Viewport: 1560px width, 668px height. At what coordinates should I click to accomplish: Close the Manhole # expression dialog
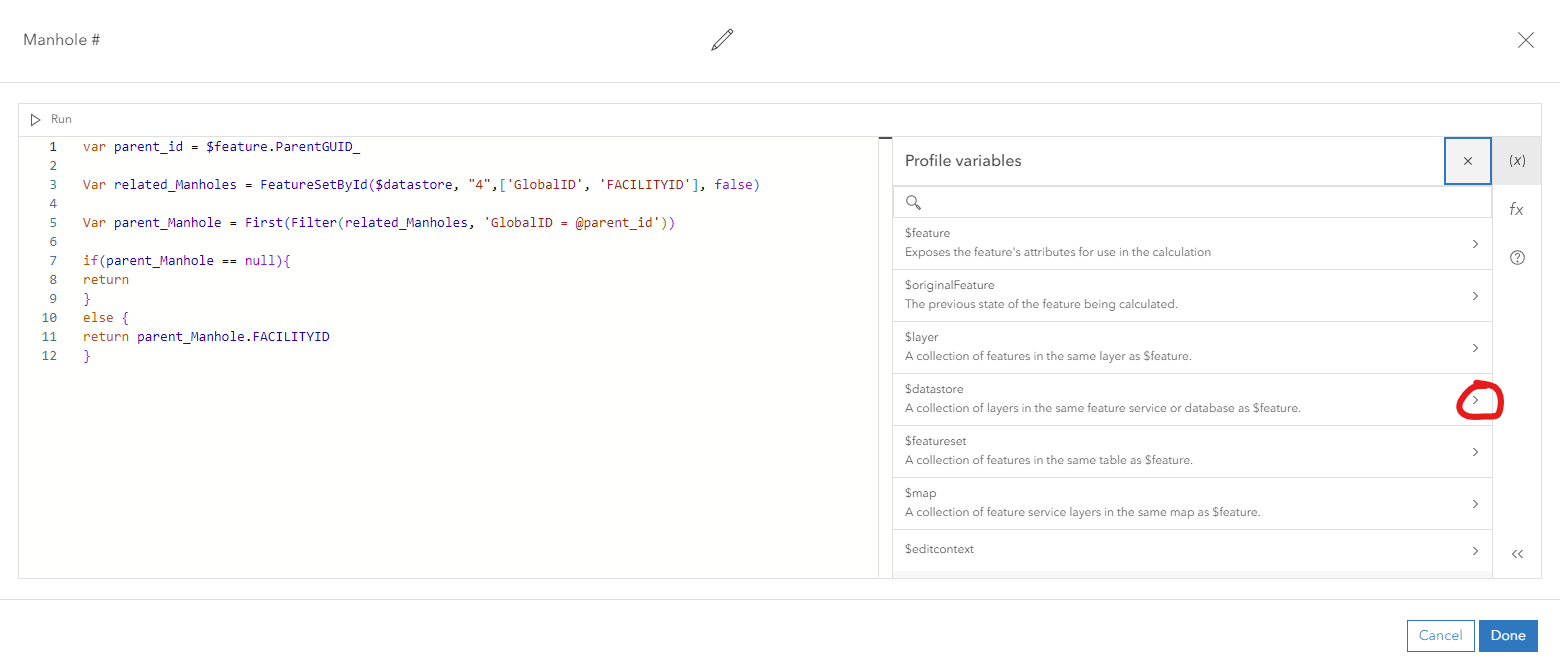point(1525,40)
